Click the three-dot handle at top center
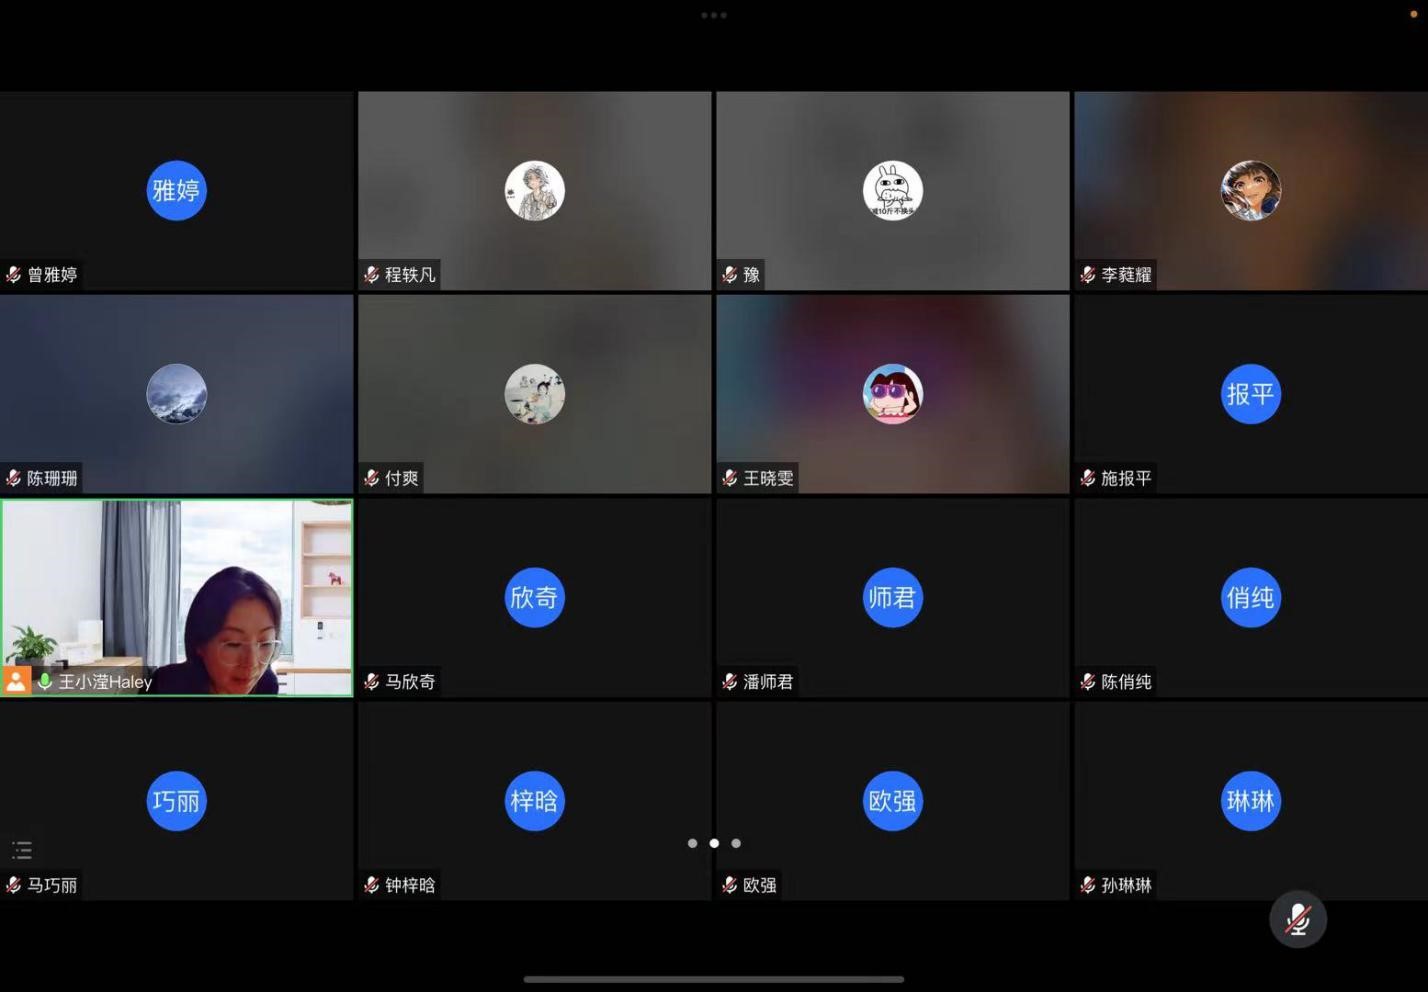Screen dimensions: 1428x992 tap(713, 15)
